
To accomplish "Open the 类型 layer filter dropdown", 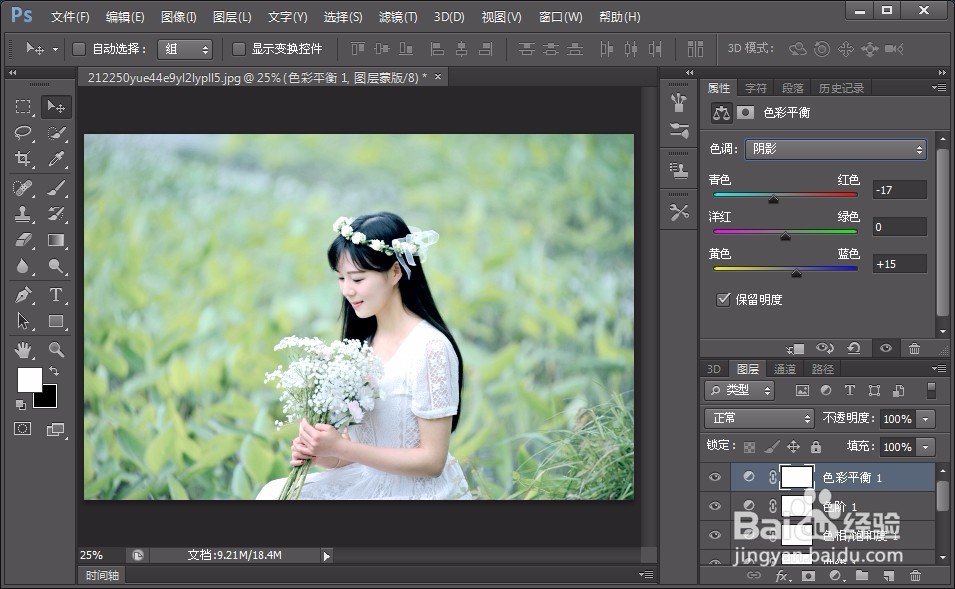I will pyautogui.click(x=739, y=390).
